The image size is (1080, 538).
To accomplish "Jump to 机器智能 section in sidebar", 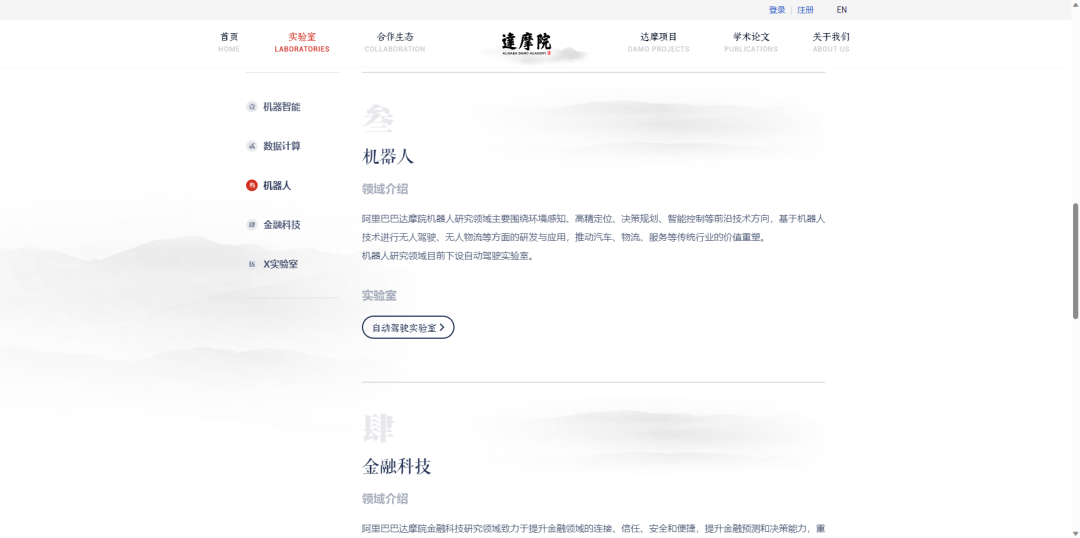I will pyautogui.click(x=282, y=107).
